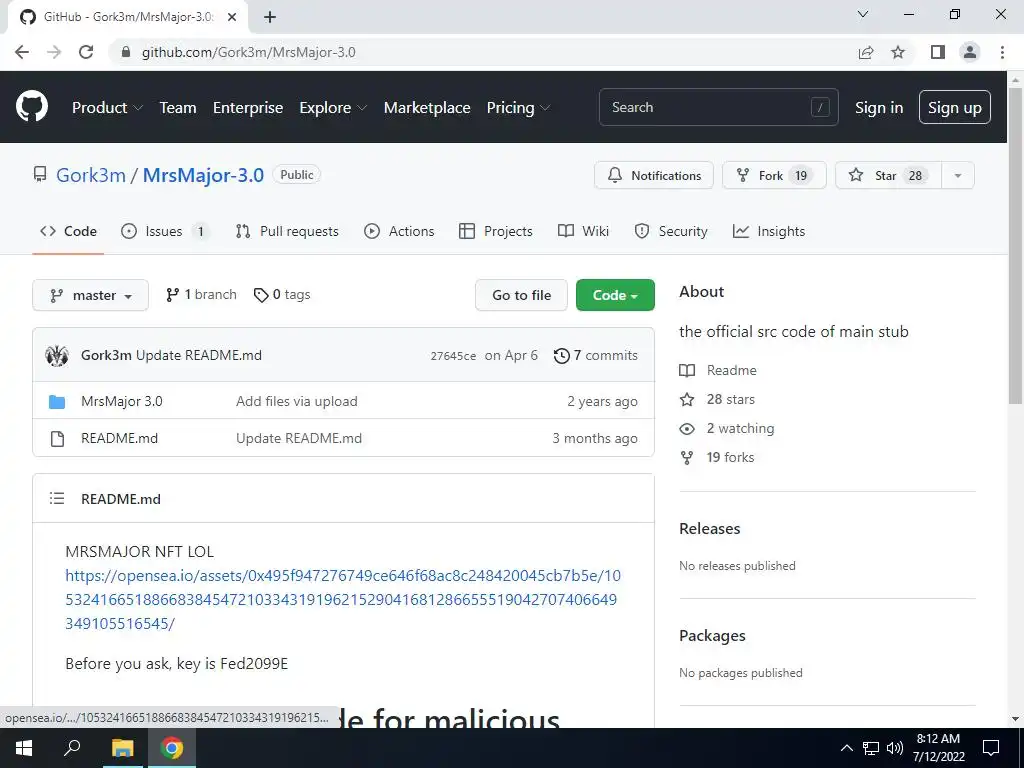Viewport: 1024px width, 768px height.
Task: Click the README.md file icon
Action: [57, 439]
